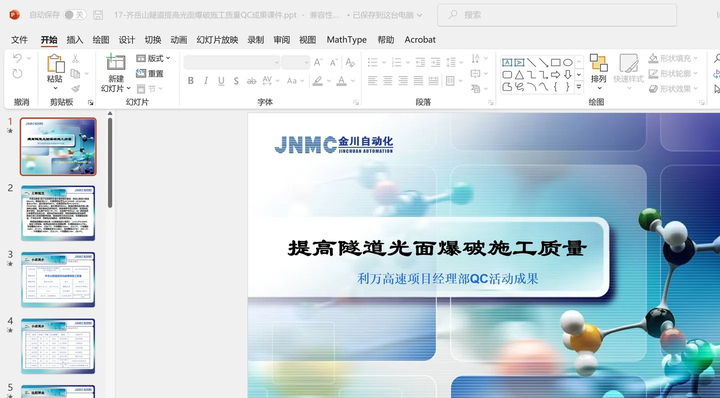Click the Copy icon
Image resolution: width=720 pixels, height=398 pixels.
click(75, 73)
